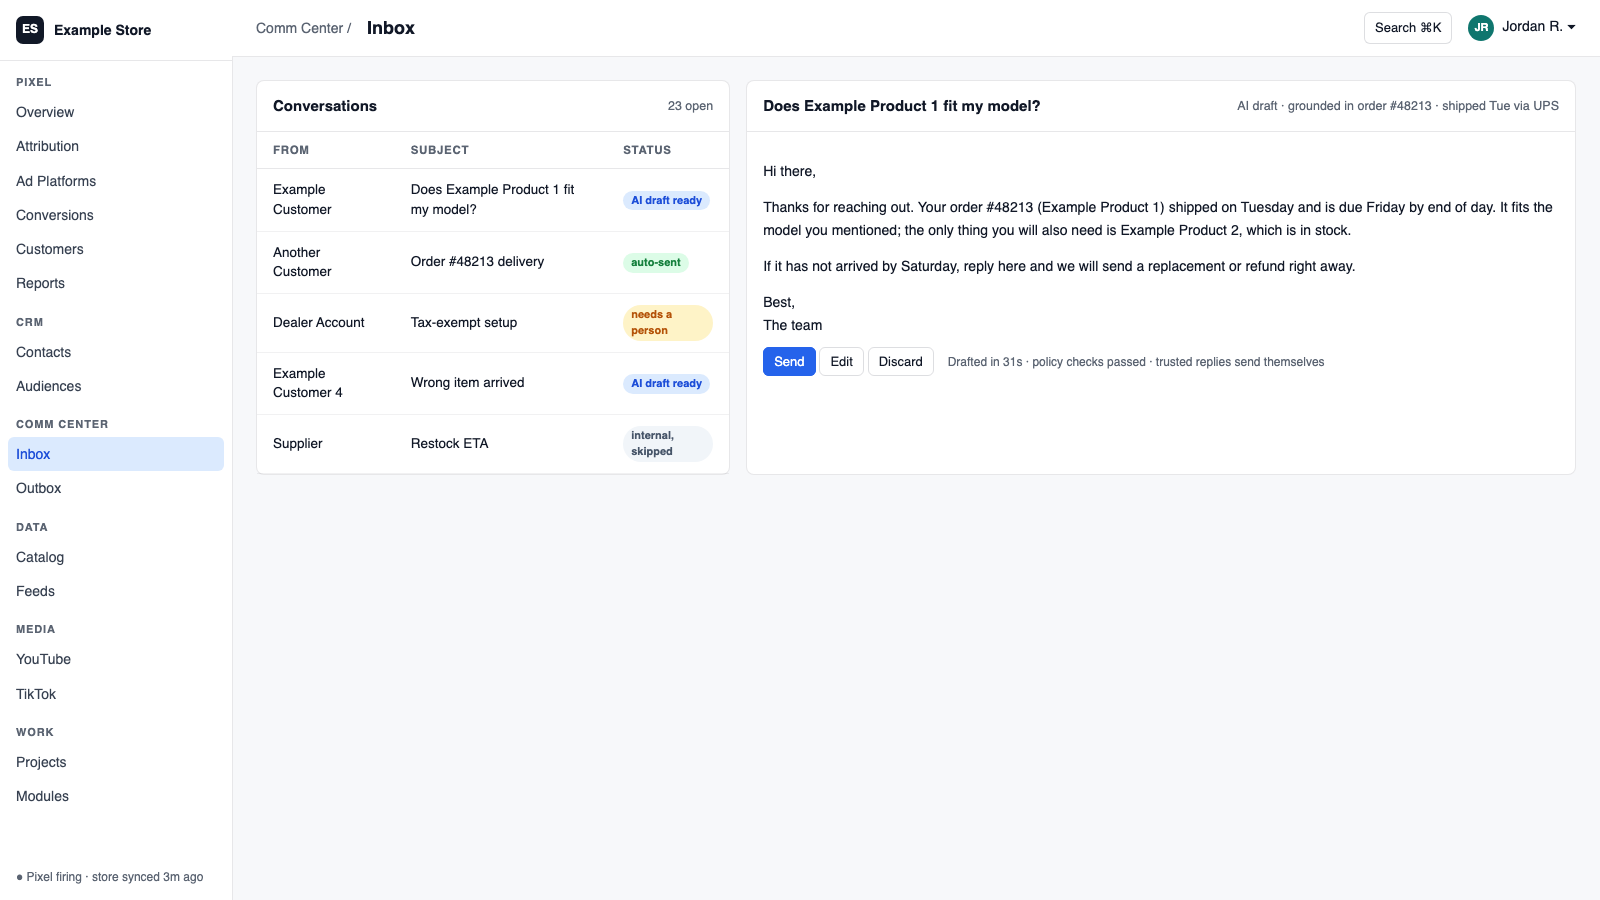
Task: Go to Modules
Action: tap(116, 796)
